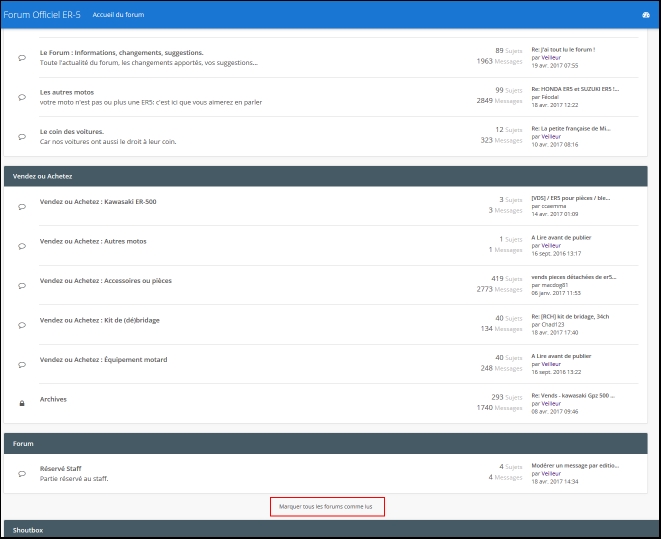Open last post Re: La petite française de Mi...
Screen dimensions: 661x539
tap(571, 129)
